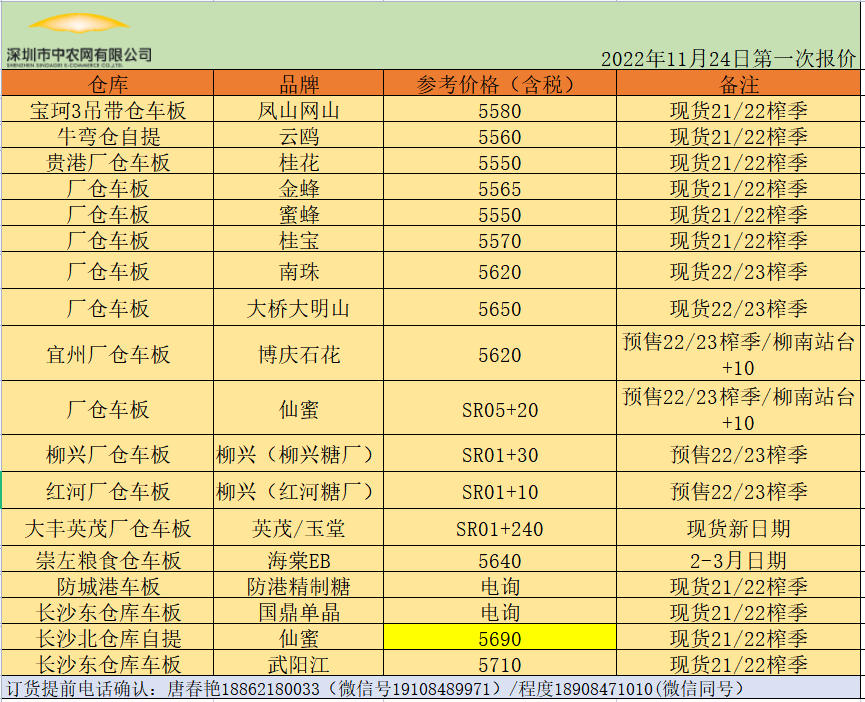The image size is (865, 702).
Task: Select the 现货新日期 remark cell
Action: 739,528
